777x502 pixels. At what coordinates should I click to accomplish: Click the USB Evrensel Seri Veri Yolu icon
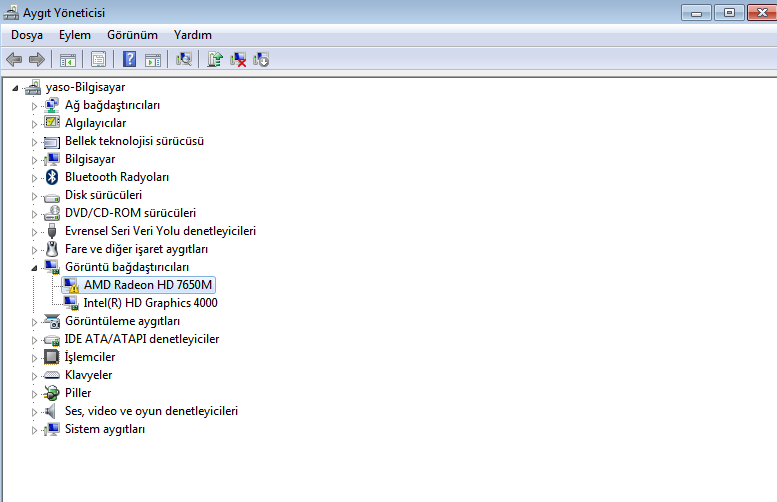tap(52, 231)
